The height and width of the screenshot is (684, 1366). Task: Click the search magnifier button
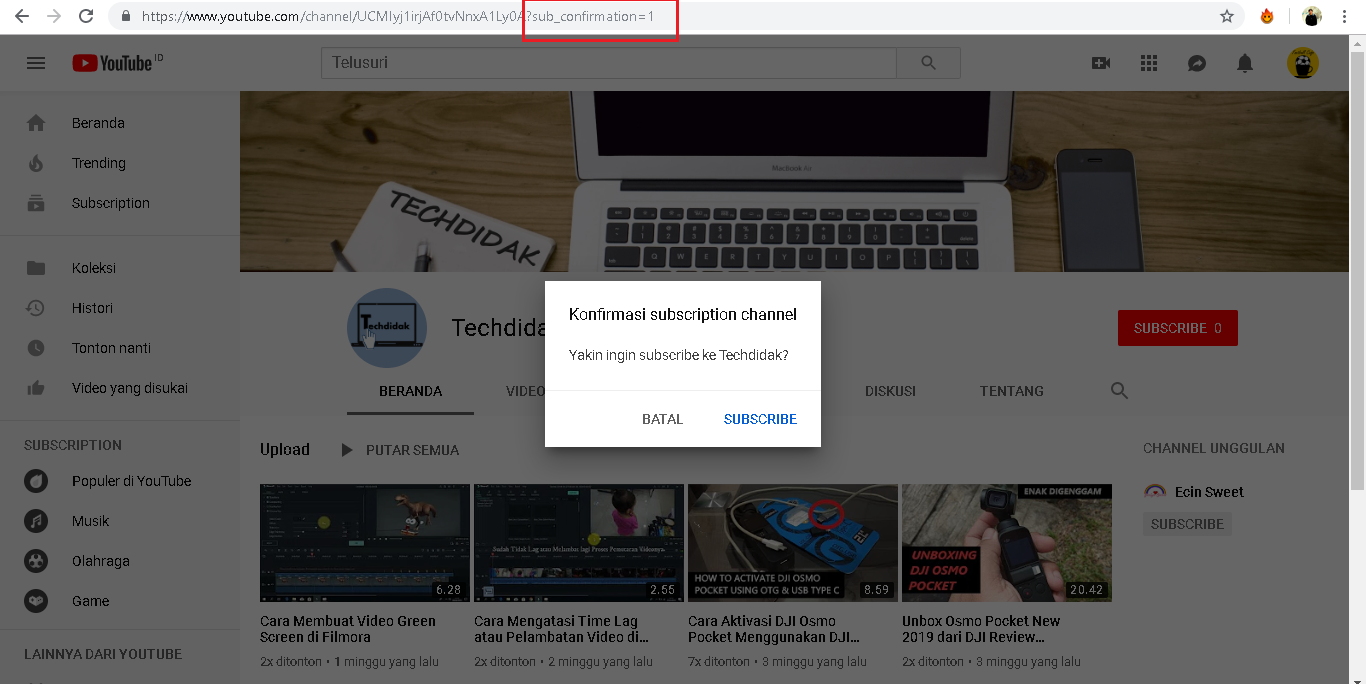928,62
